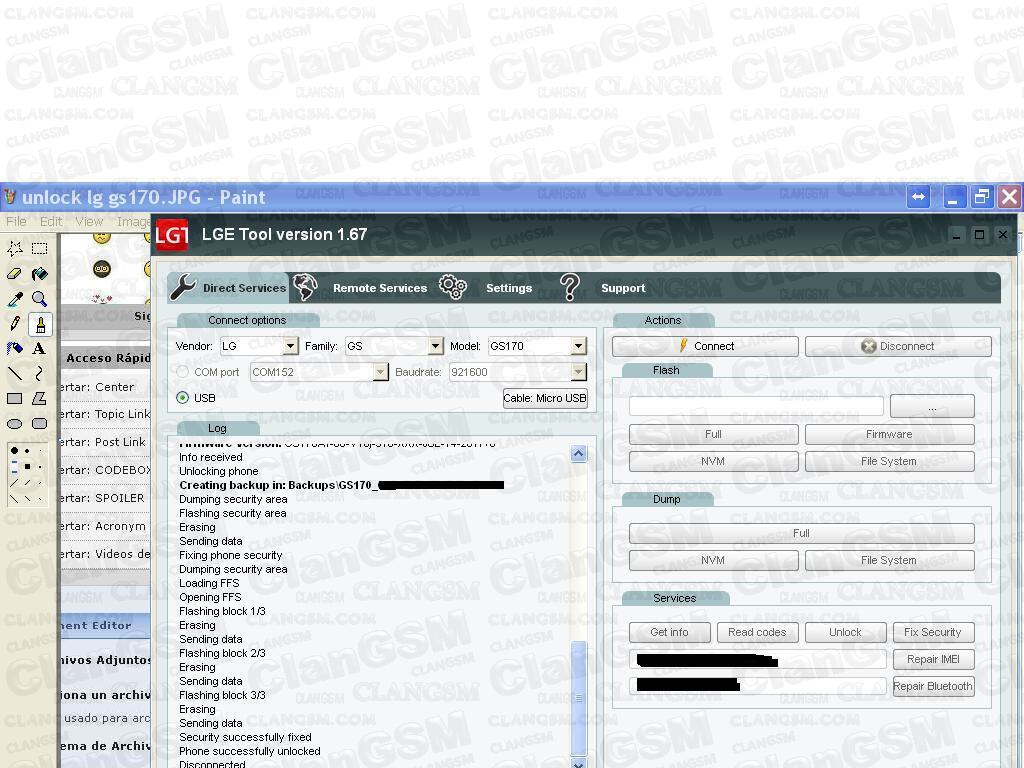Select the COM port radio button
The image size is (1024, 768).
pyautogui.click(x=183, y=372)
